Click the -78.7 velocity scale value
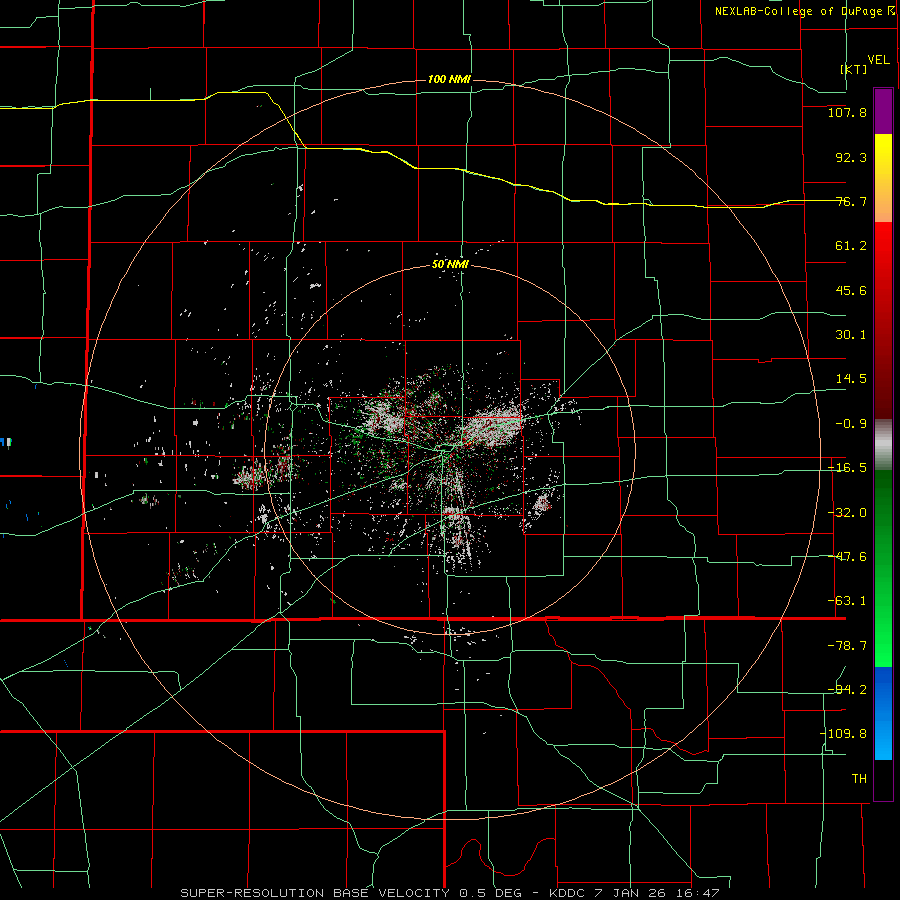The width and height of the screenshot is (900, 900). click(x=847, y=646)
